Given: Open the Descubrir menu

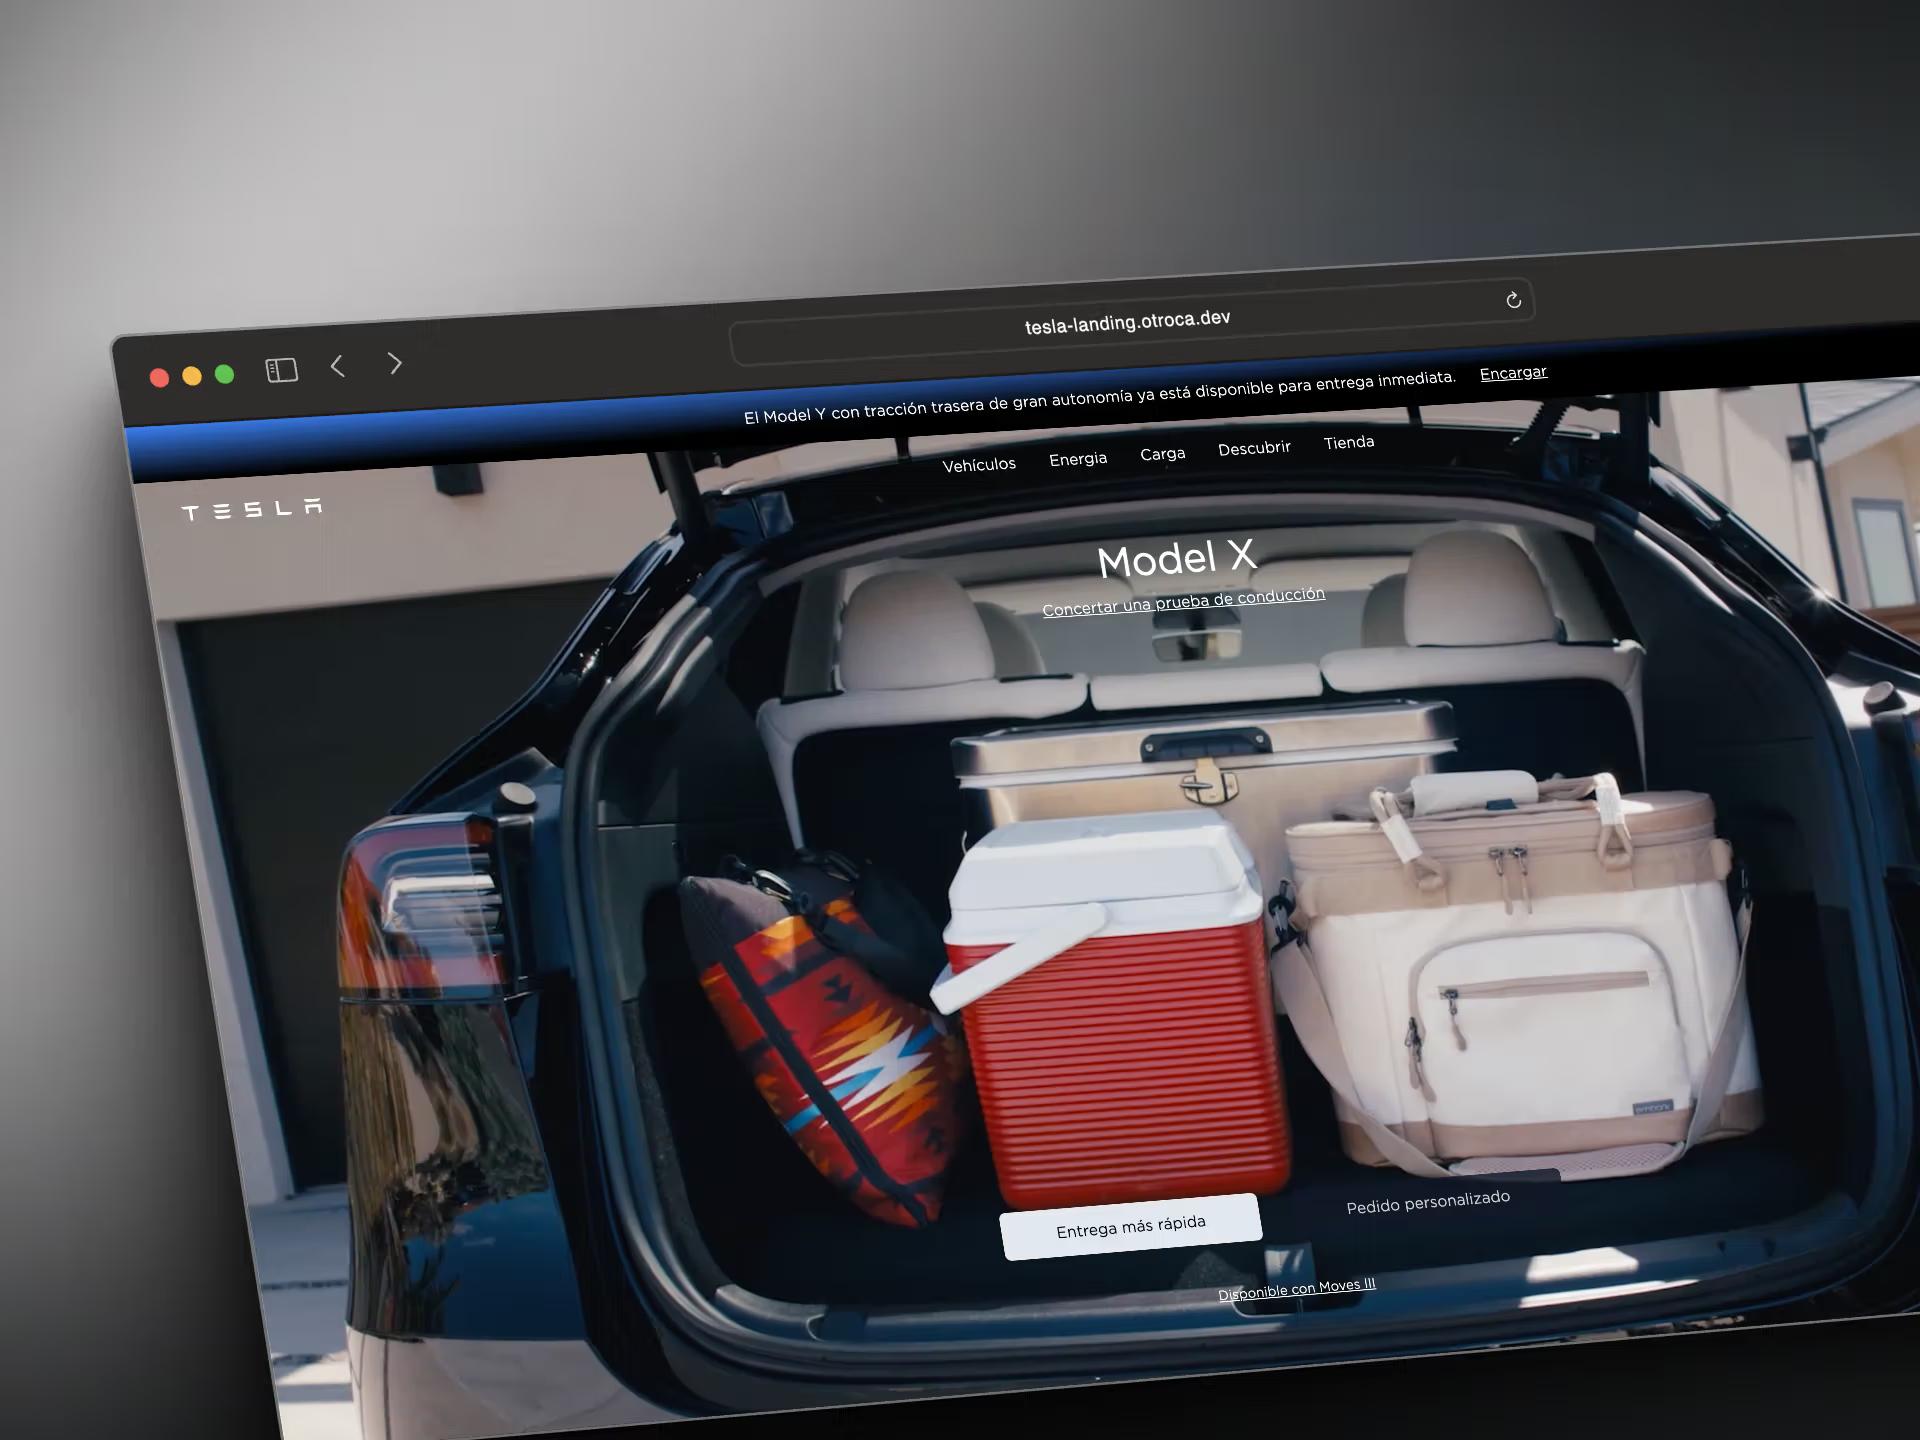Looking at the screenshot, I should [x=1254, y=448].
